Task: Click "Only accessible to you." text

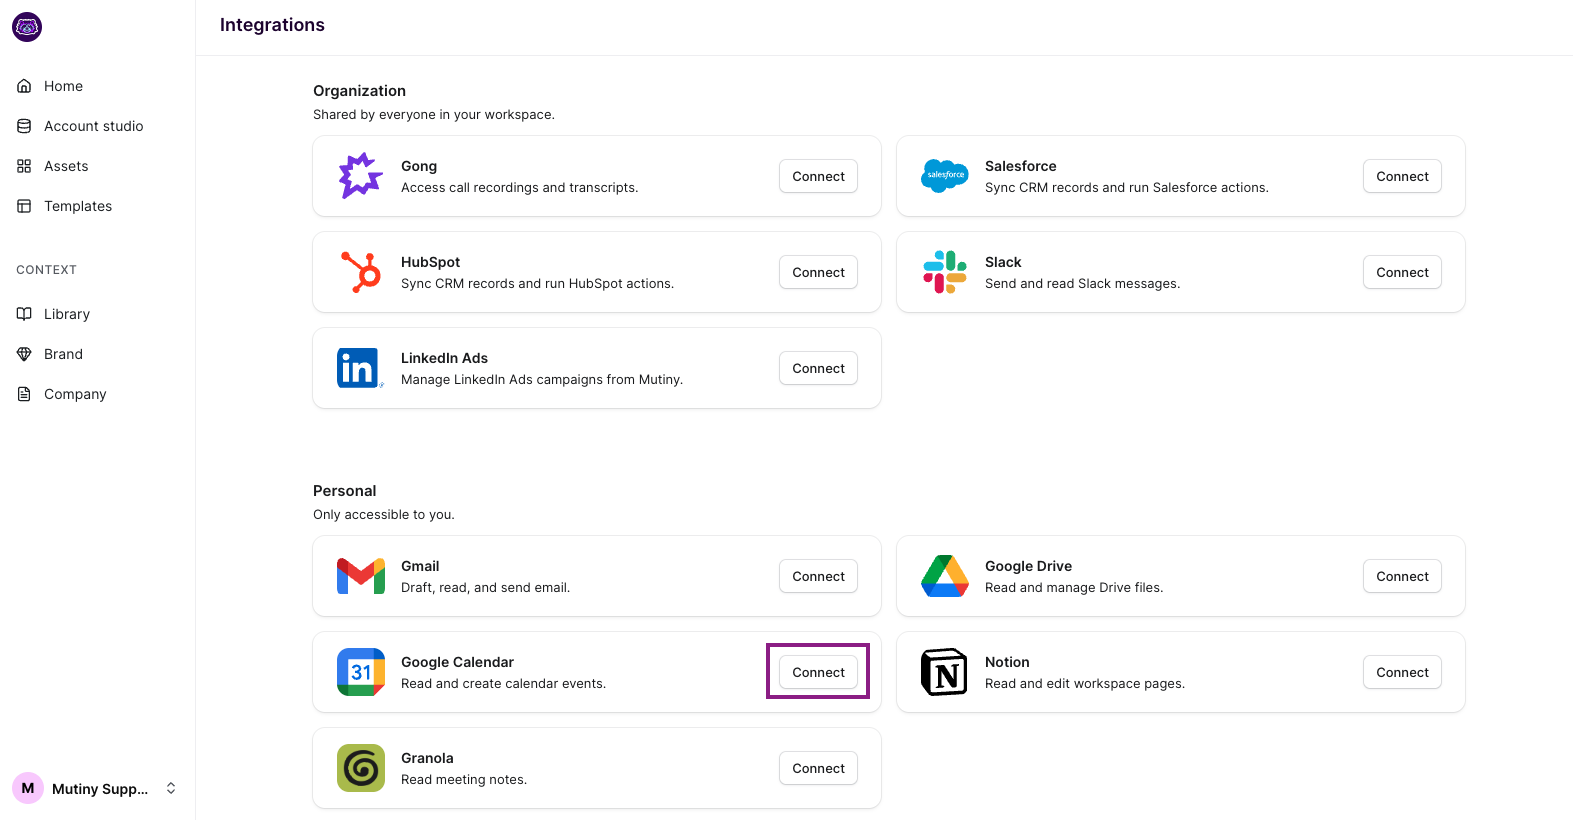Action: click(x=384, y=515)
